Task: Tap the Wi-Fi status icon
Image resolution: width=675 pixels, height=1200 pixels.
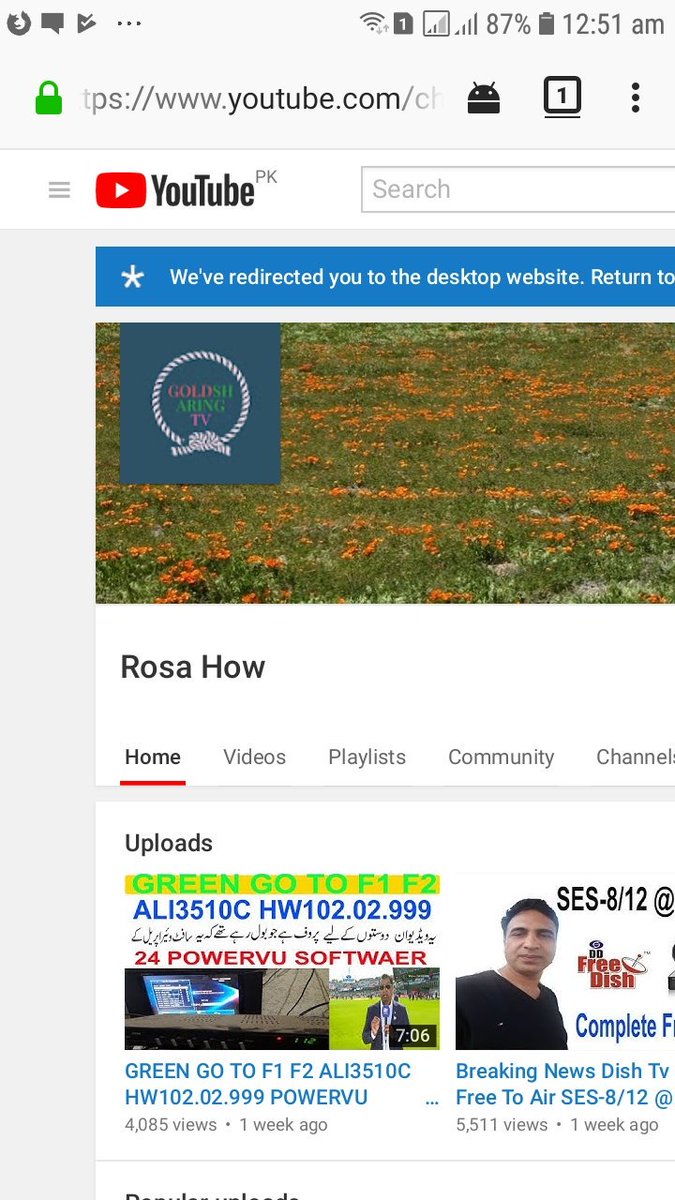Action: (374, 23)
